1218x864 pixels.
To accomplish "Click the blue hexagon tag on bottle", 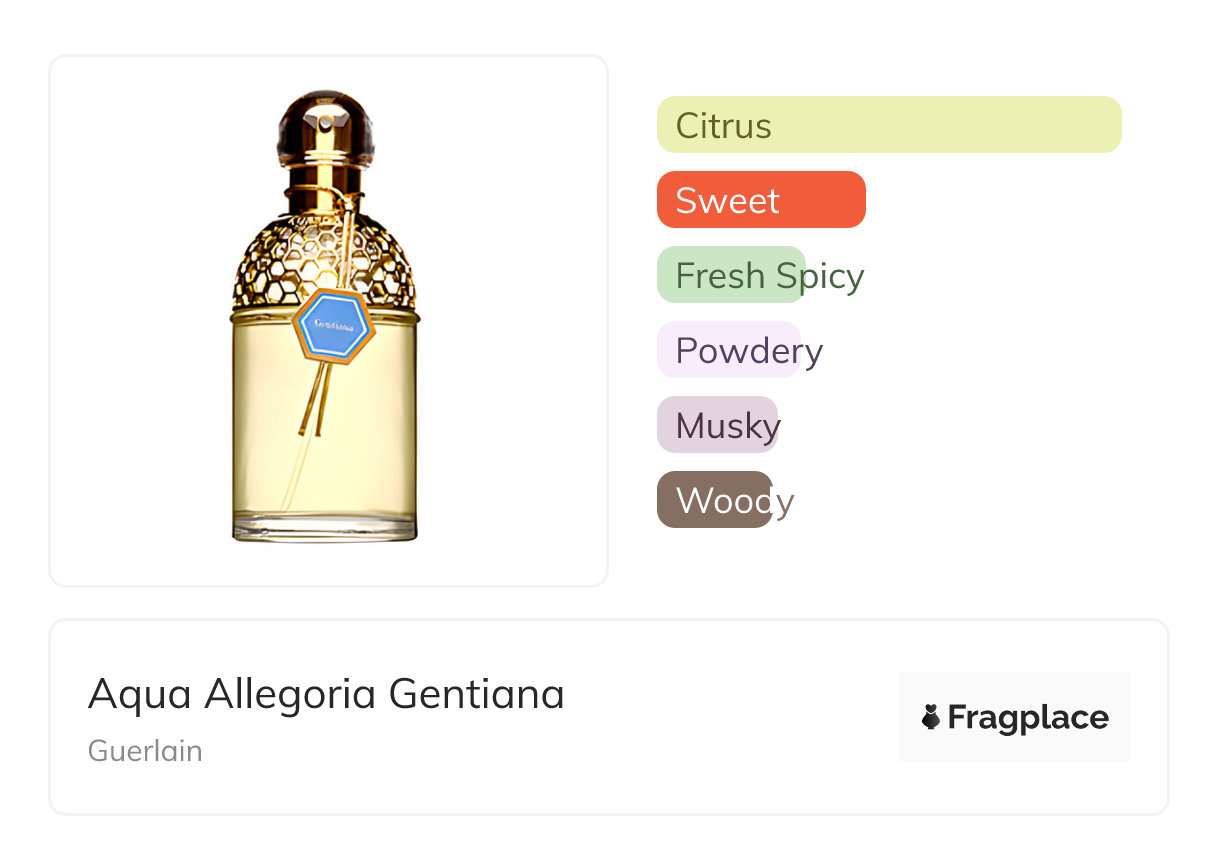I will 334,325.
